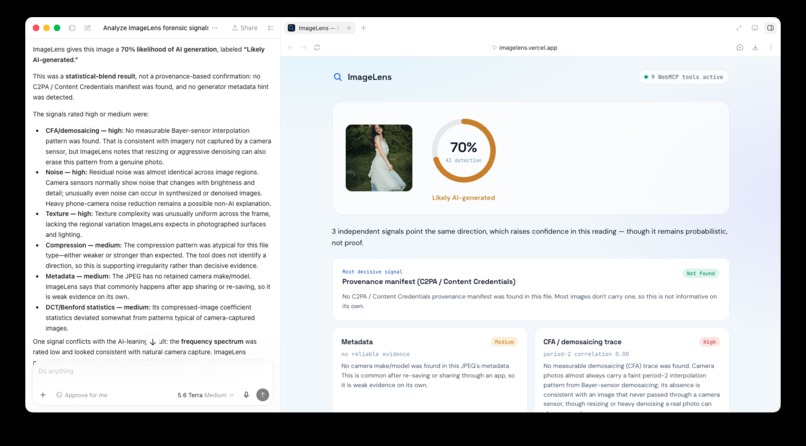Click the 3 independent signals summary sentence
Image resolution: width=806 pixels, height=446 pixels.
529,237
